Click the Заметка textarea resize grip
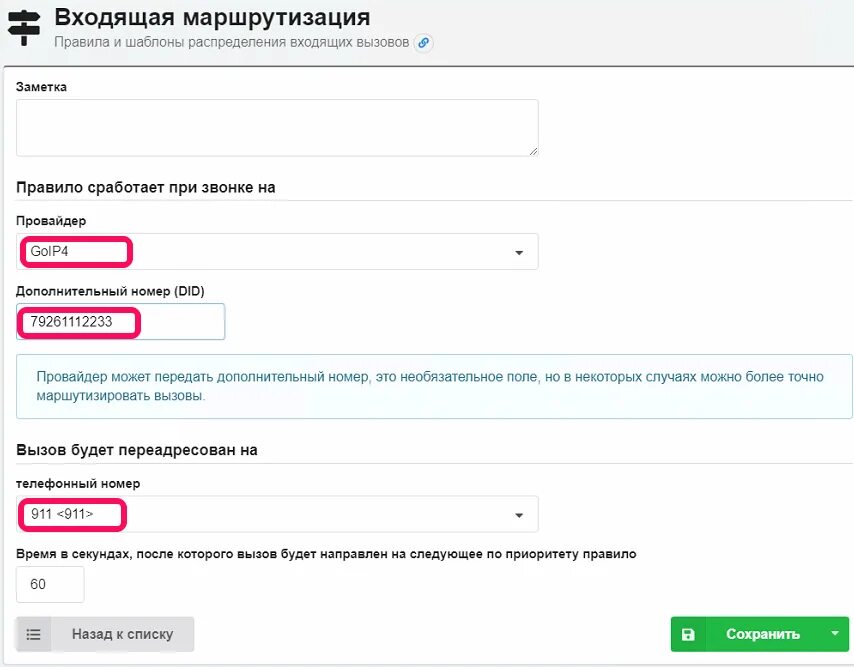 533,151
